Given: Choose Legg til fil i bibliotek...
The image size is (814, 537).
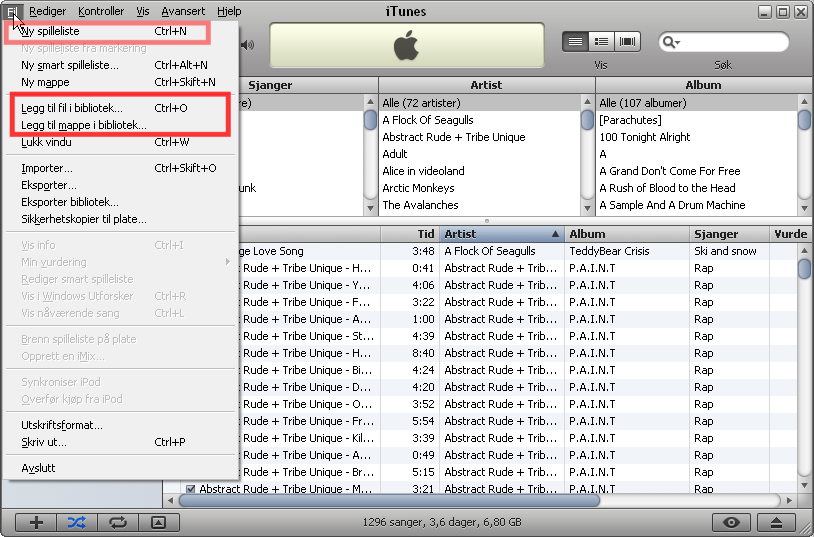Looking at the screenshot, I should (x=120, y=108).
